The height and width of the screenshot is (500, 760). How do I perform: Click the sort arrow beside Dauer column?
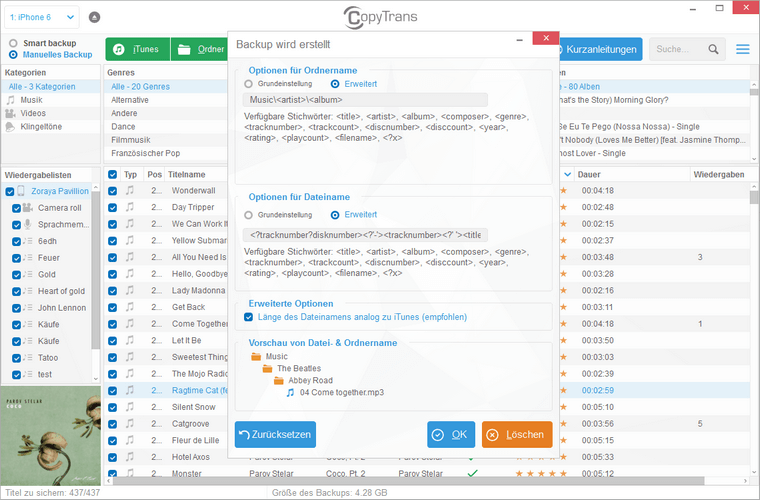click(x=568, y=174)
